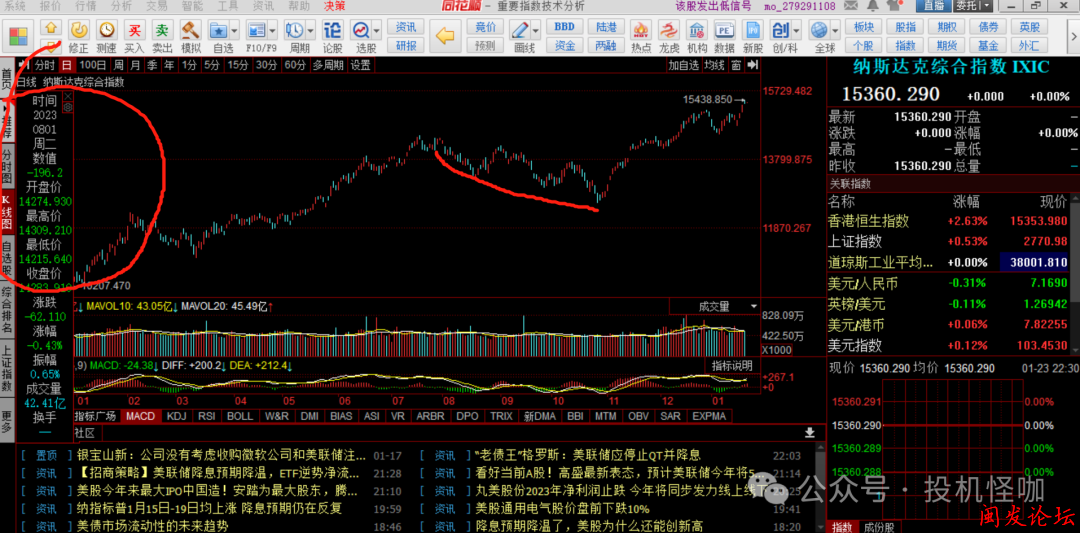Screen dimensions: 1080x533
Task: Expand the 选股 dropdown arrow
Action: pyautogui.click(x=377, y=31)
